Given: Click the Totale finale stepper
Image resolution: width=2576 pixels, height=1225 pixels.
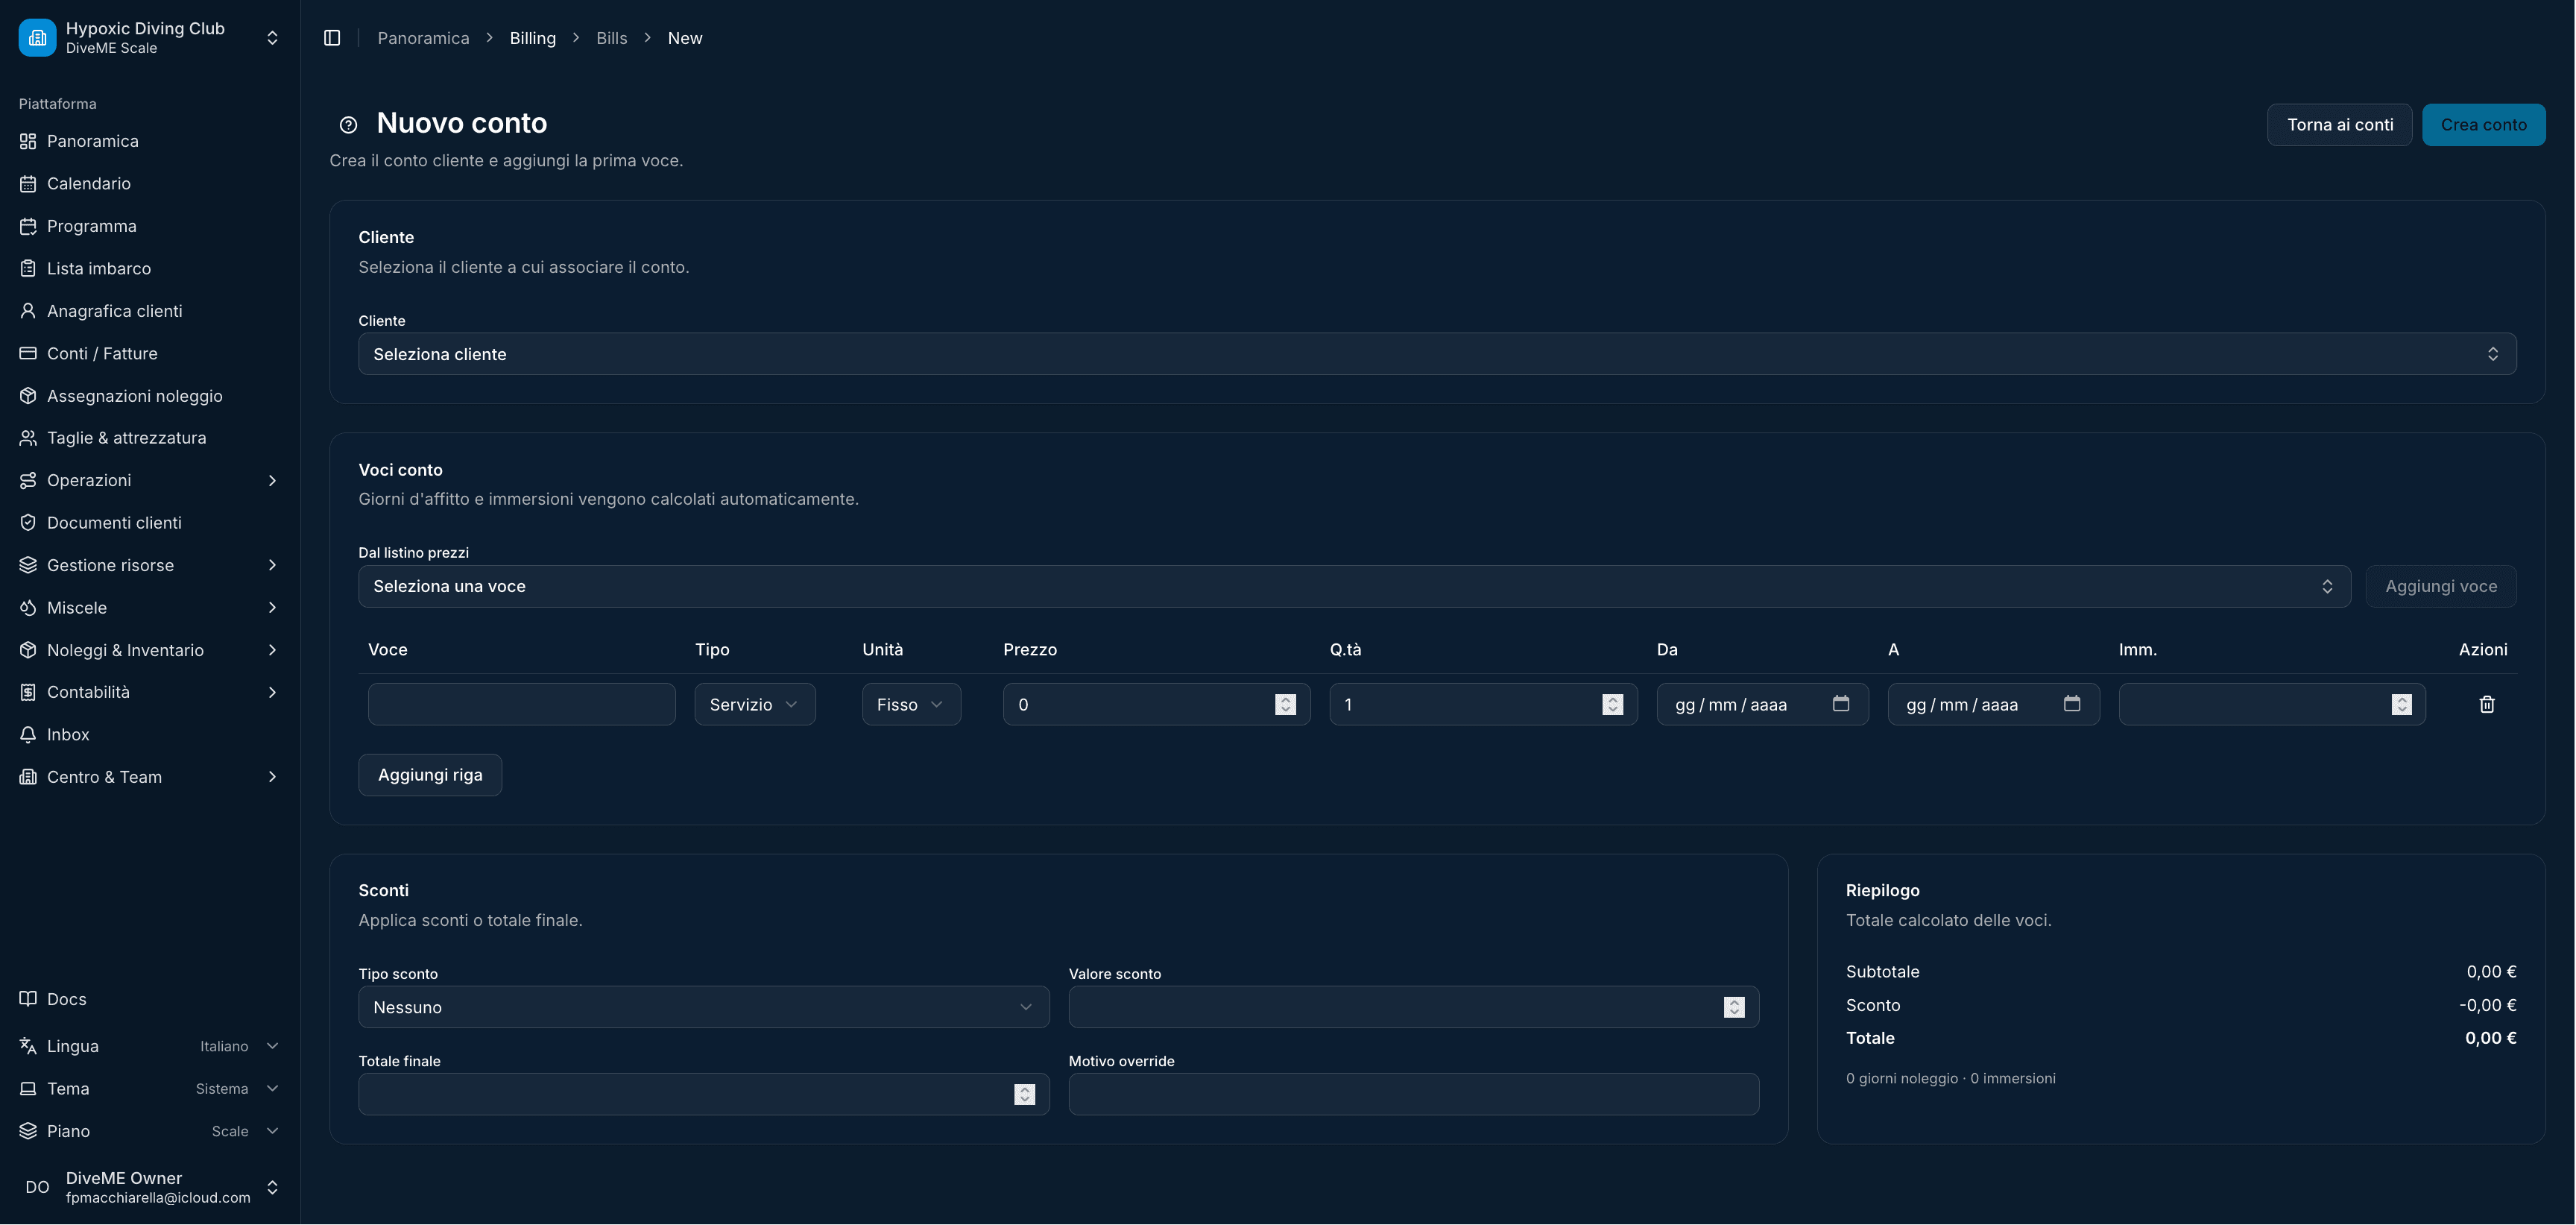Looking at the screenshot, I should pos(1024,1094).
